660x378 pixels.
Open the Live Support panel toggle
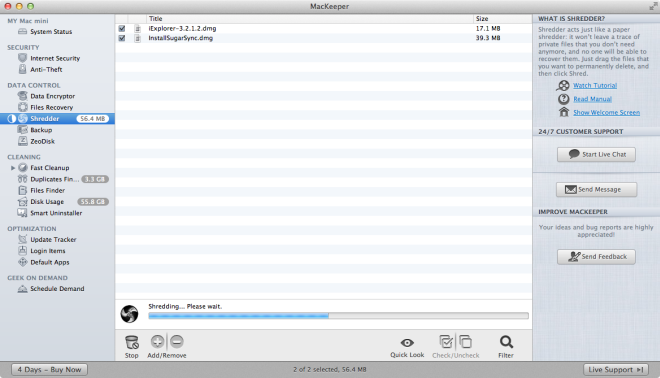(x=616, y=370)
